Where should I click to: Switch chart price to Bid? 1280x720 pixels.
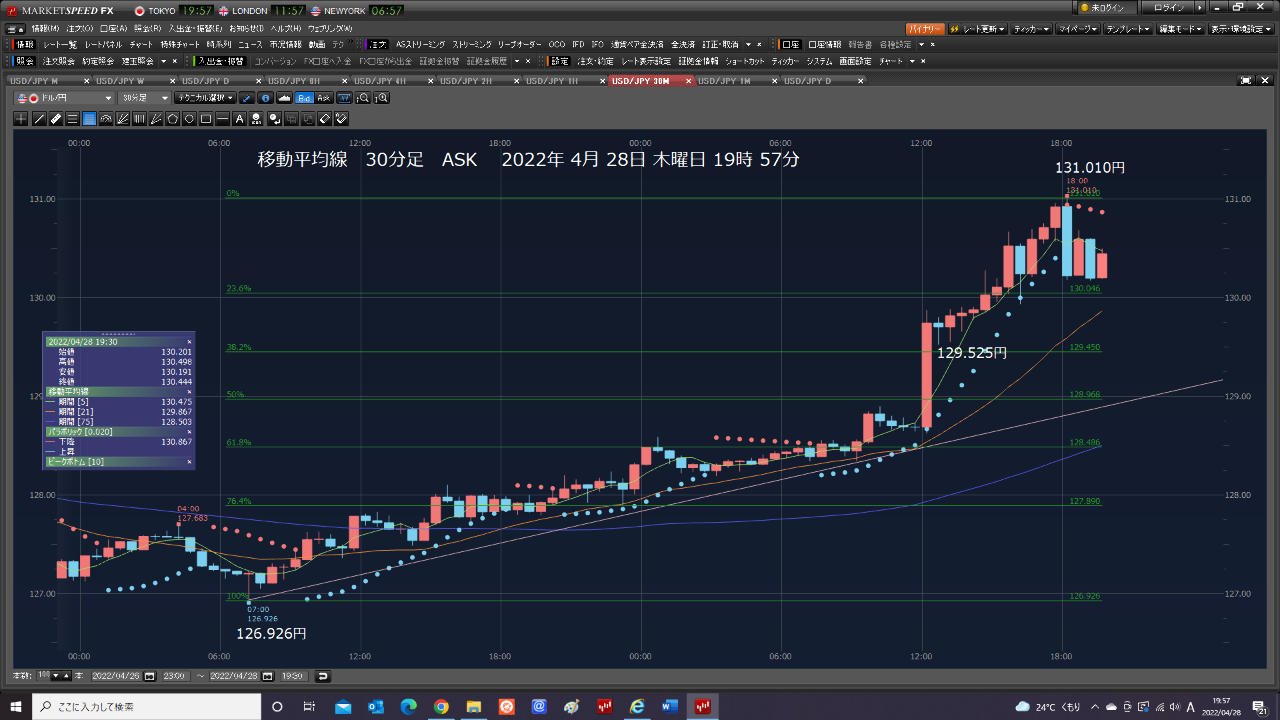tap(305, 98)
